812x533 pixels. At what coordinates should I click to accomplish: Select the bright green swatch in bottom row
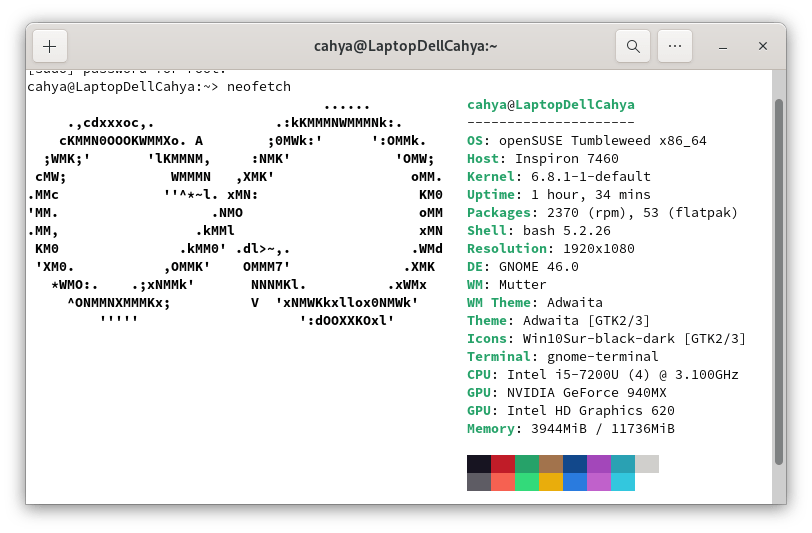(x=527, y=482)
